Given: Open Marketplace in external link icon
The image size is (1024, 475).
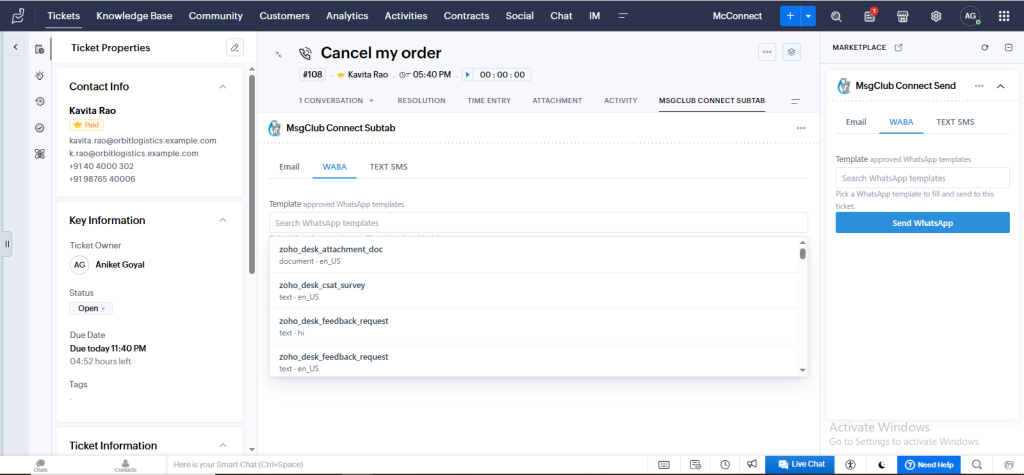Looking at the screenshot, I should (x=899, y=47).
